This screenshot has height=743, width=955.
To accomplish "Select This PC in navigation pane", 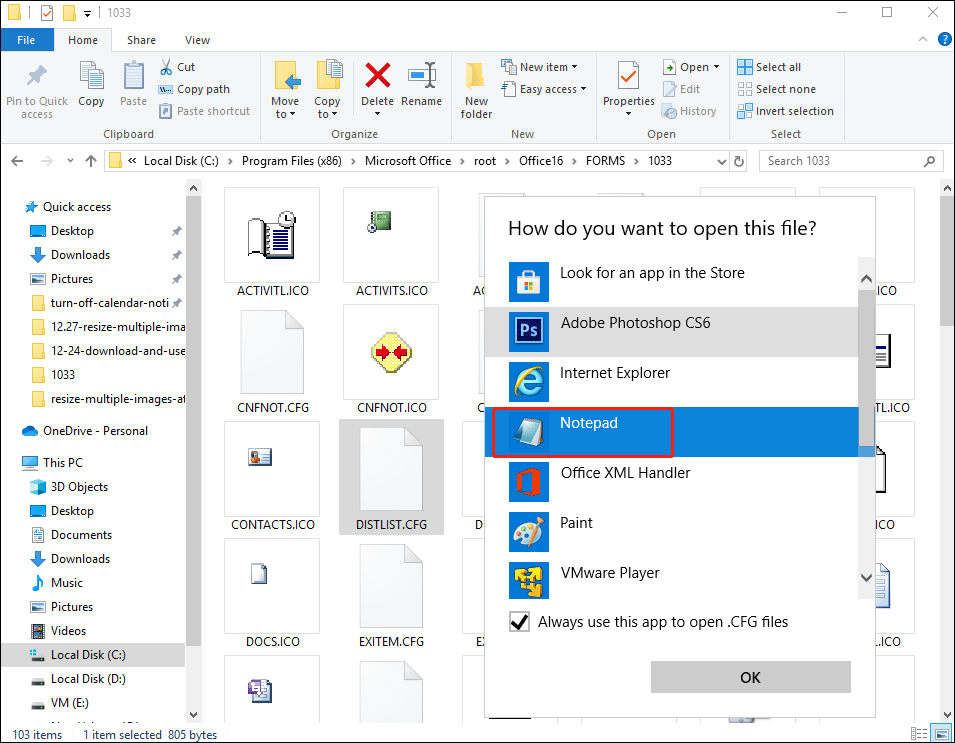I will point(63,463).
